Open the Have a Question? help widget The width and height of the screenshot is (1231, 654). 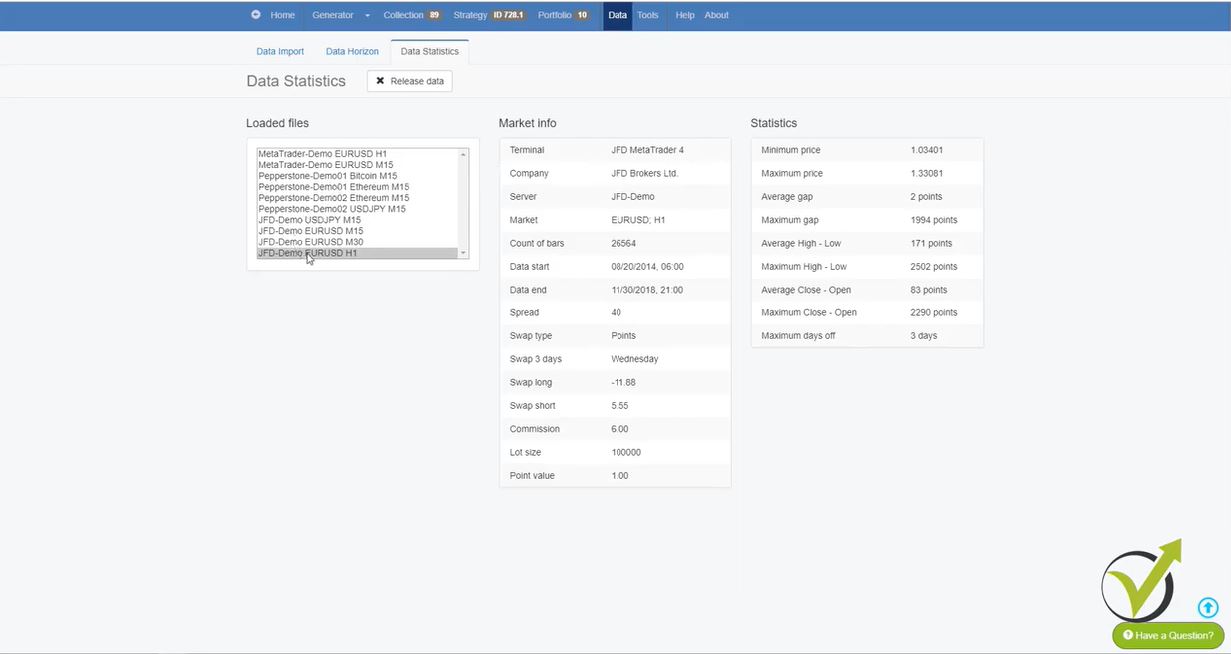pos(1168,635)
